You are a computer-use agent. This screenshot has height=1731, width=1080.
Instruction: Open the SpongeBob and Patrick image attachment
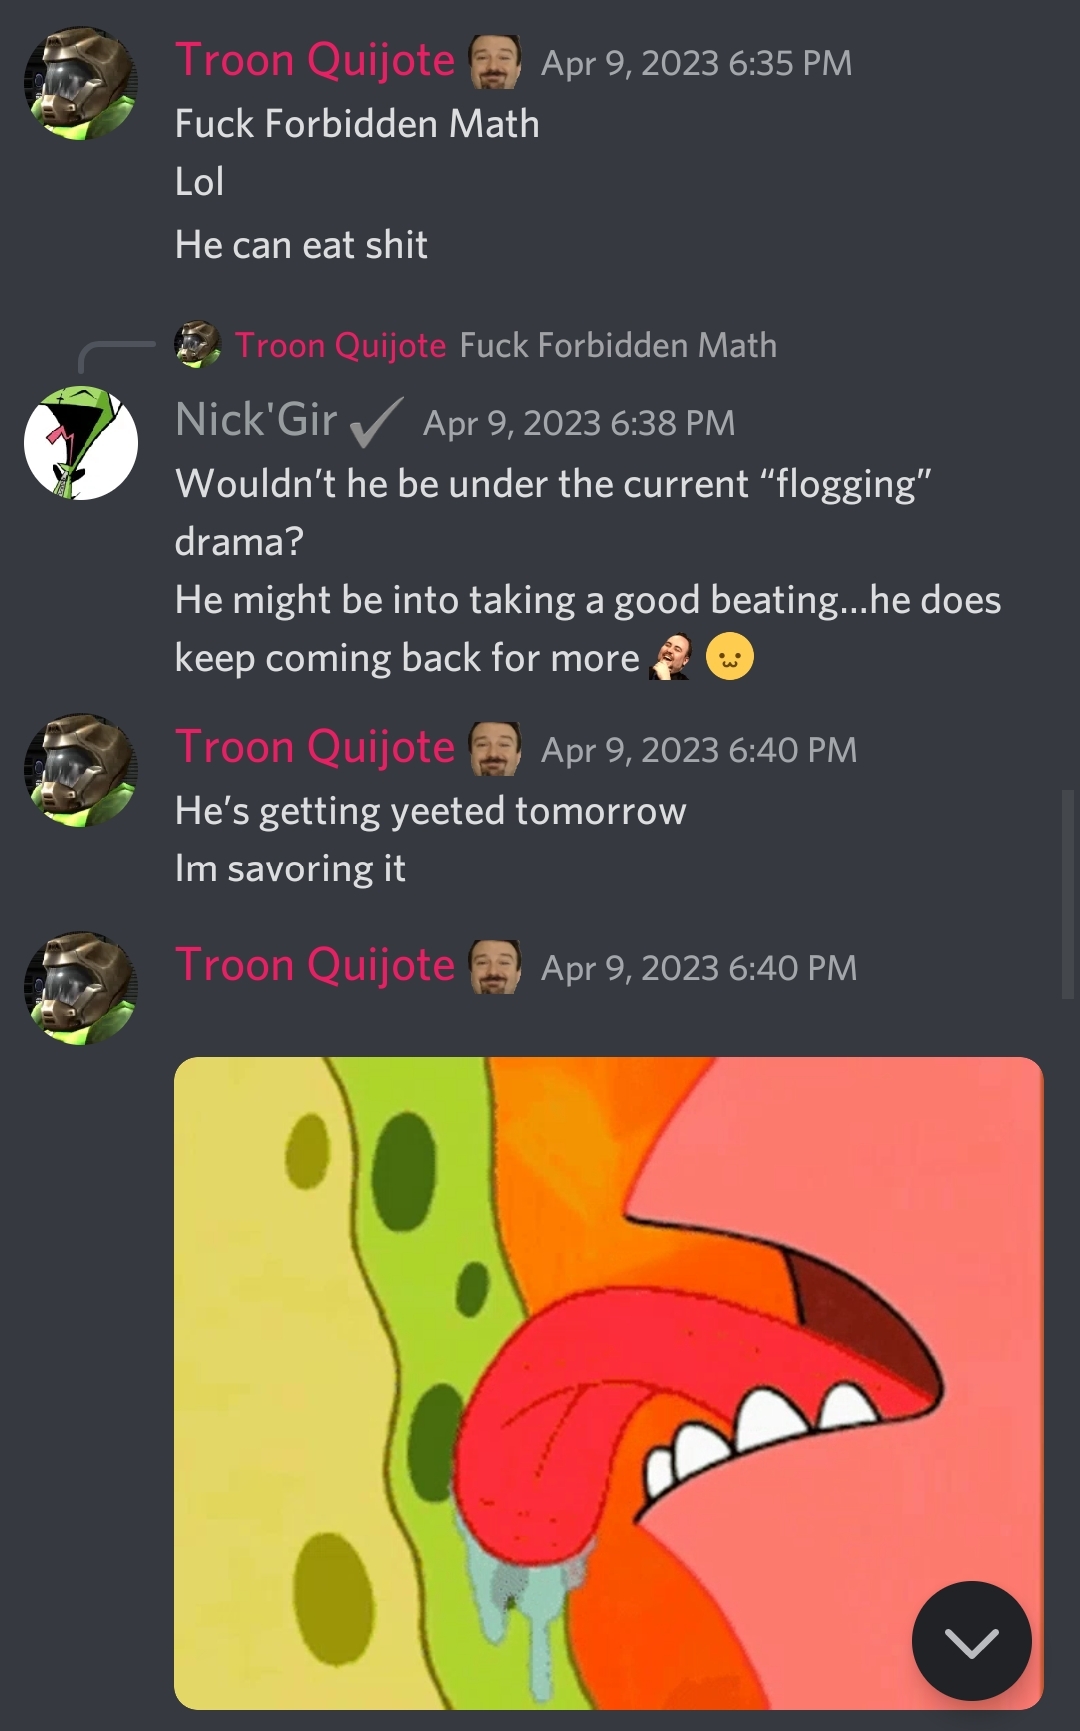608,1383
